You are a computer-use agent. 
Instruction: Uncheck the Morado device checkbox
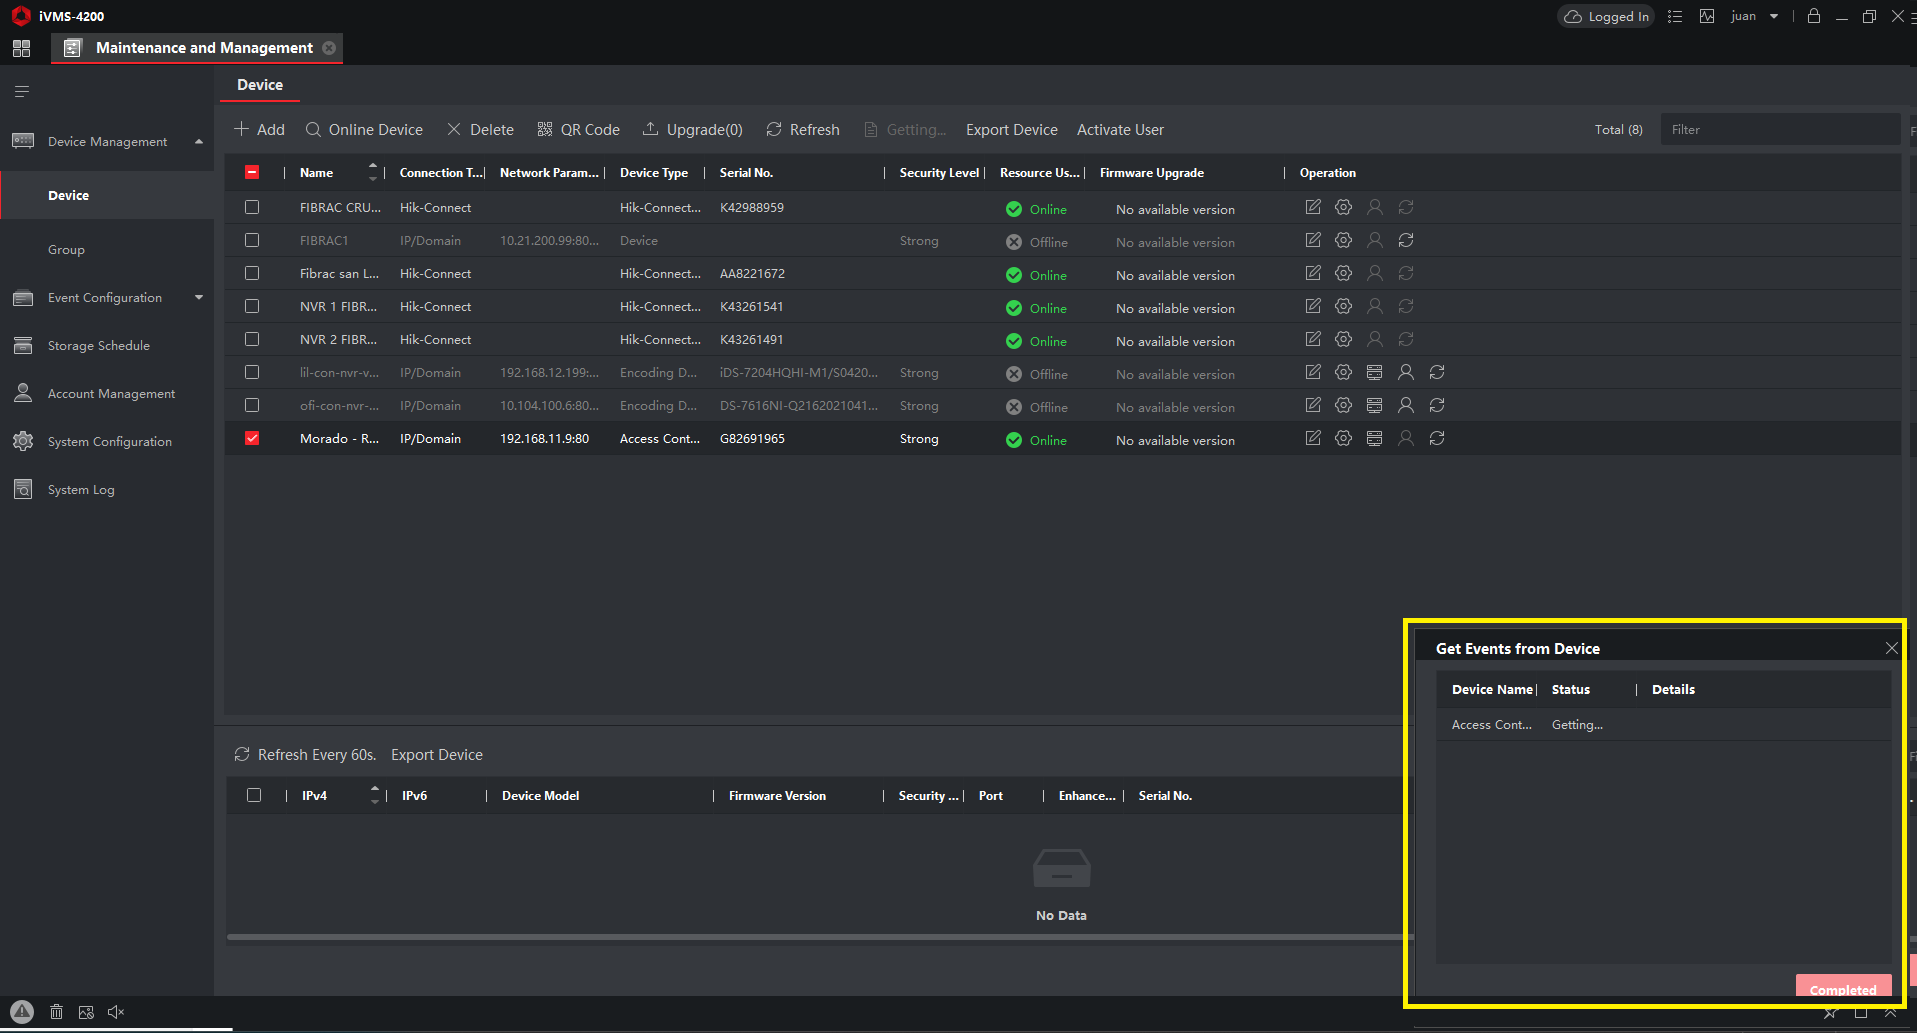pos(252,439)
